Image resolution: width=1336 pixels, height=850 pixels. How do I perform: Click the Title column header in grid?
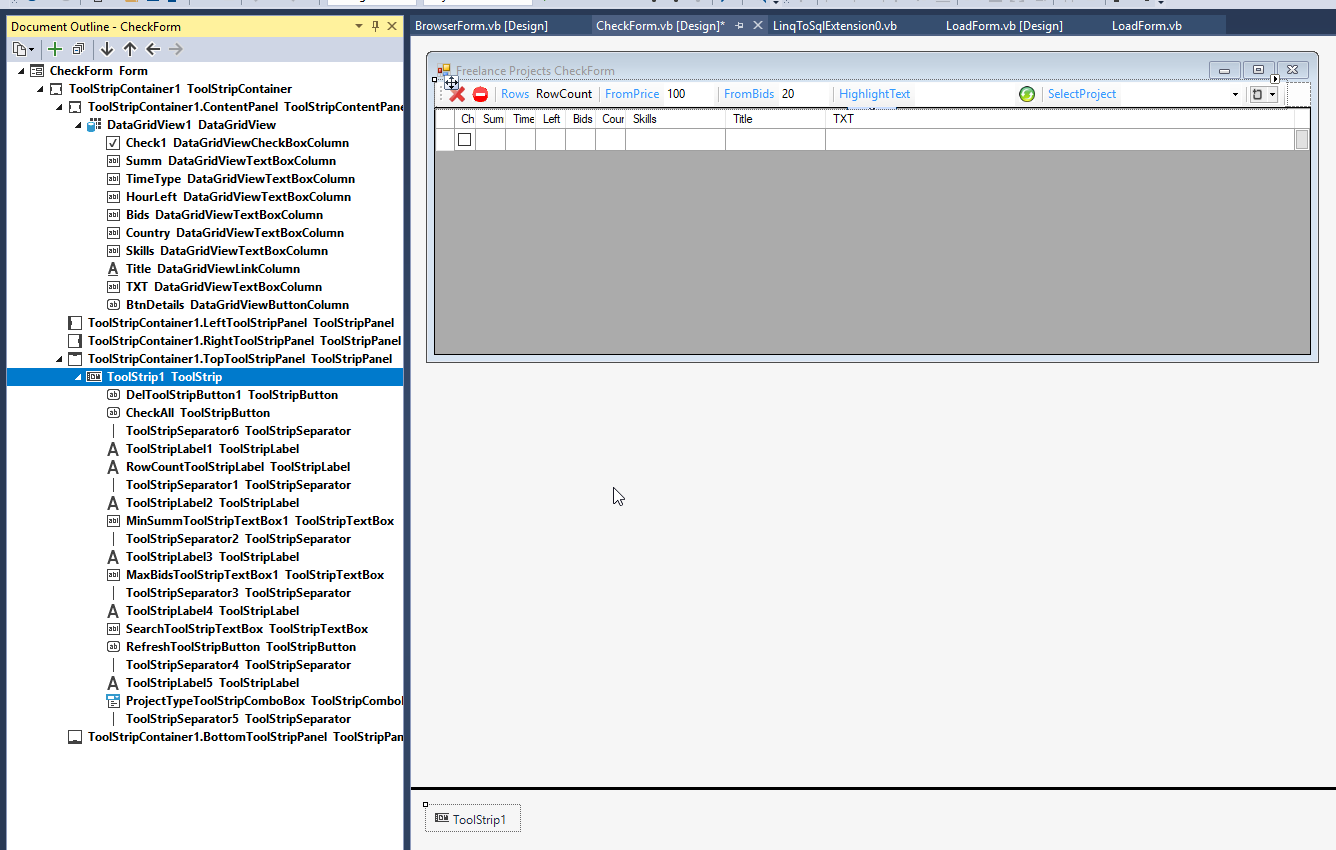775,119
